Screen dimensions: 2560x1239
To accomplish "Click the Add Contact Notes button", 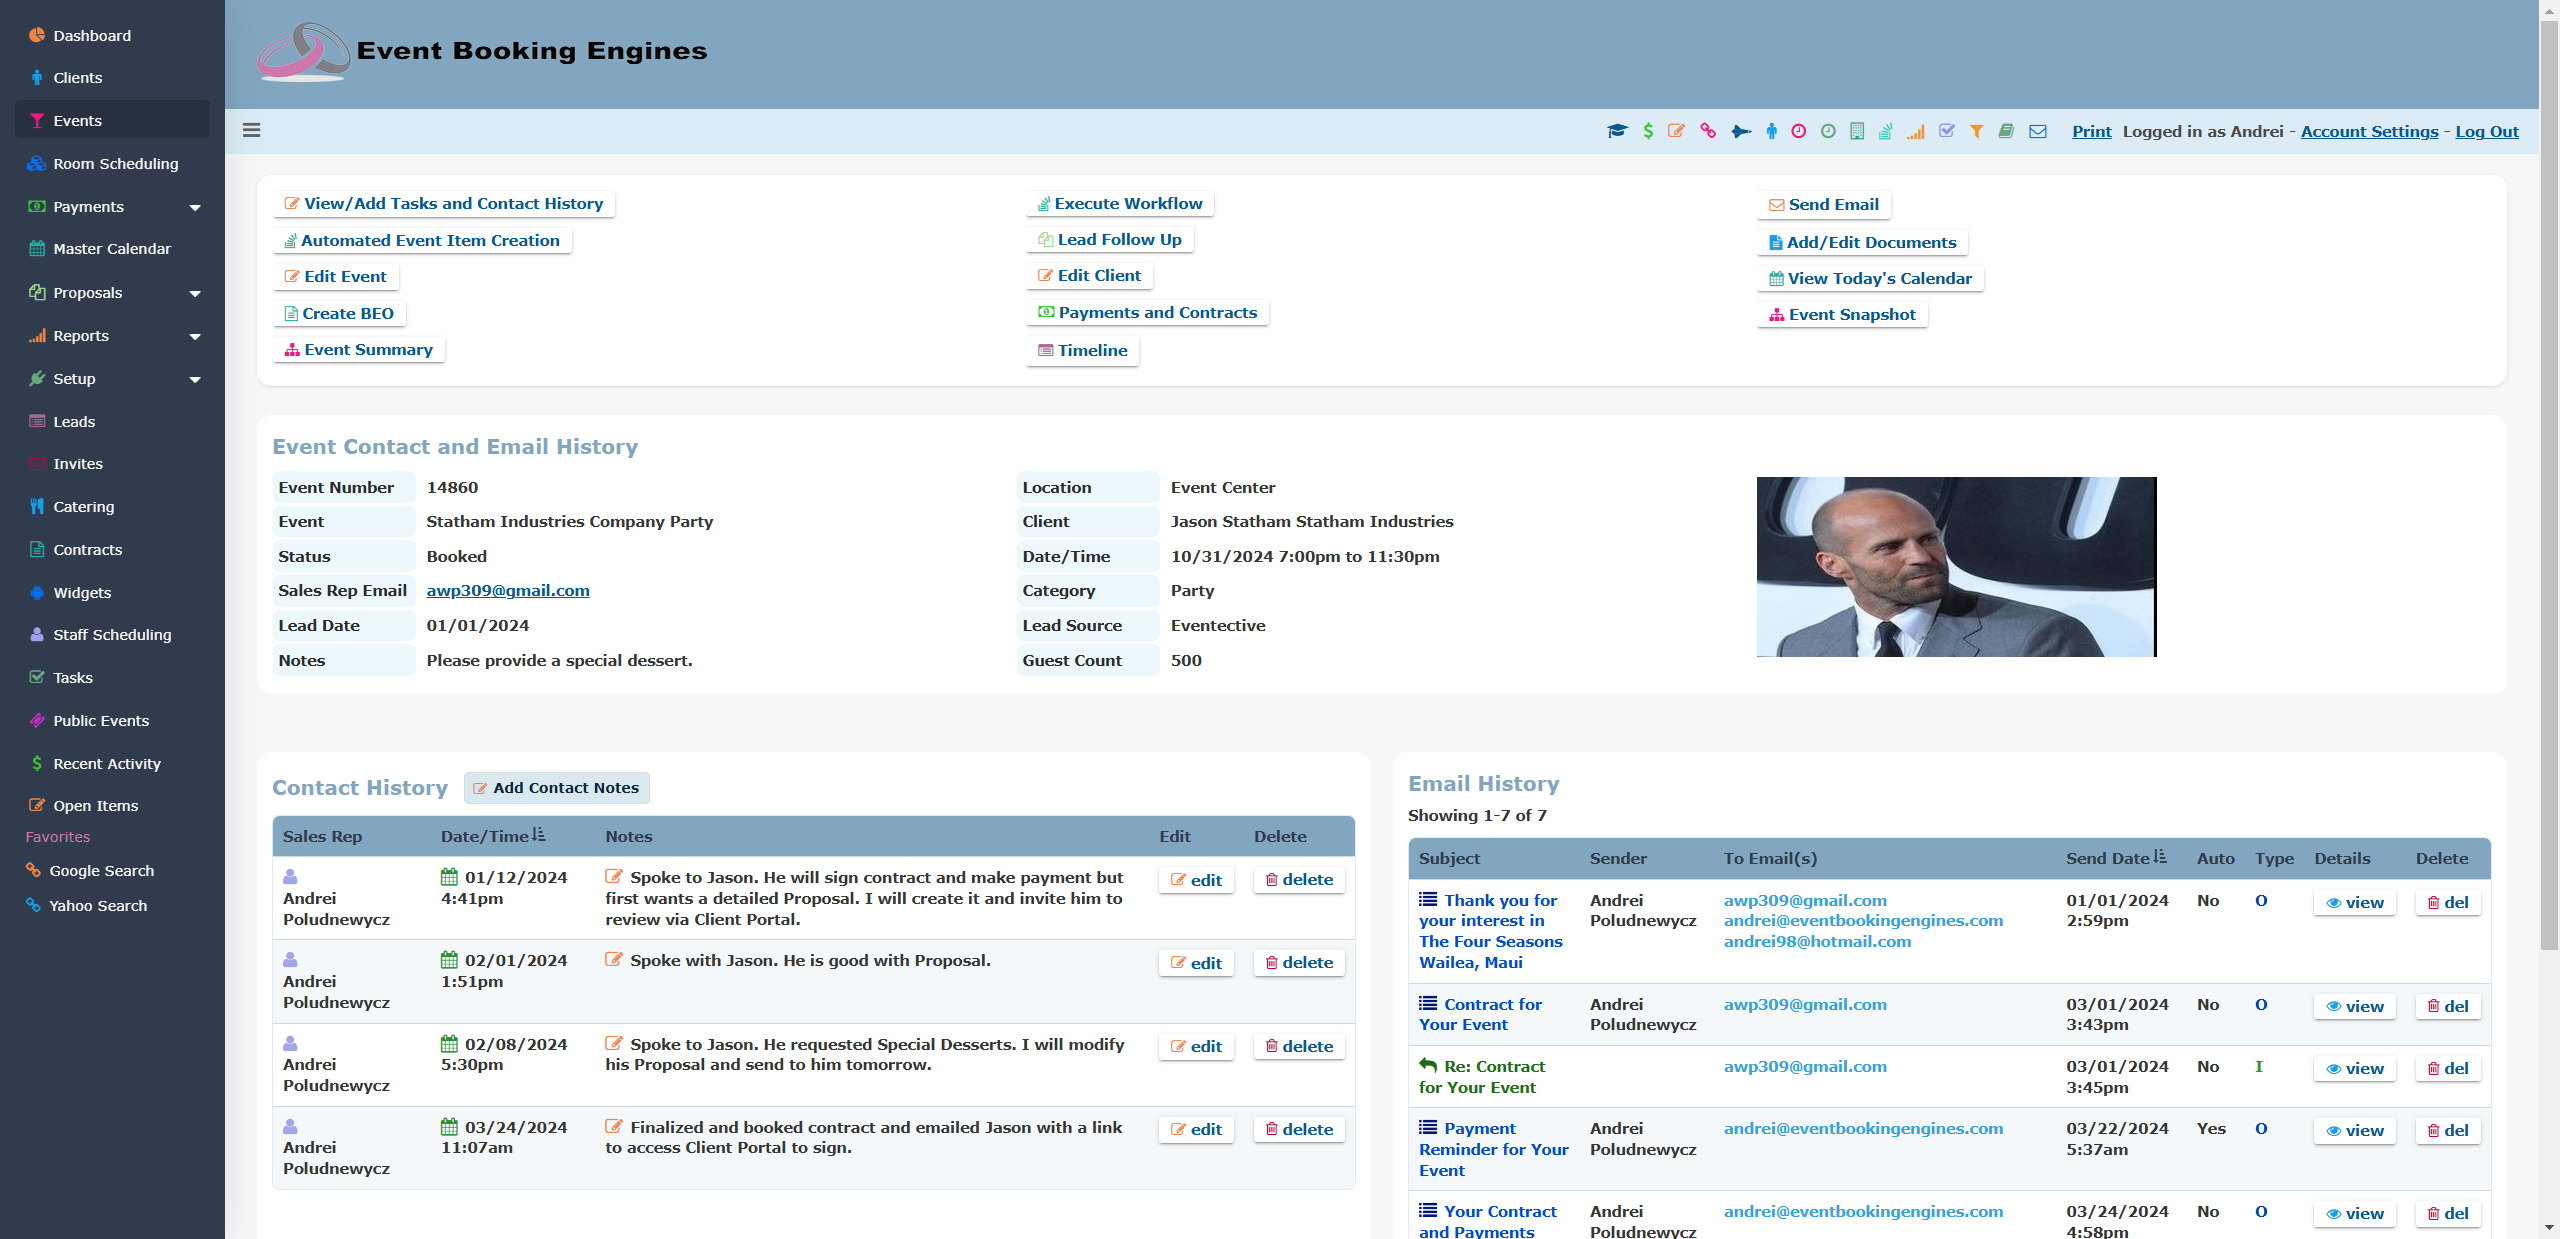I will 556,788.
